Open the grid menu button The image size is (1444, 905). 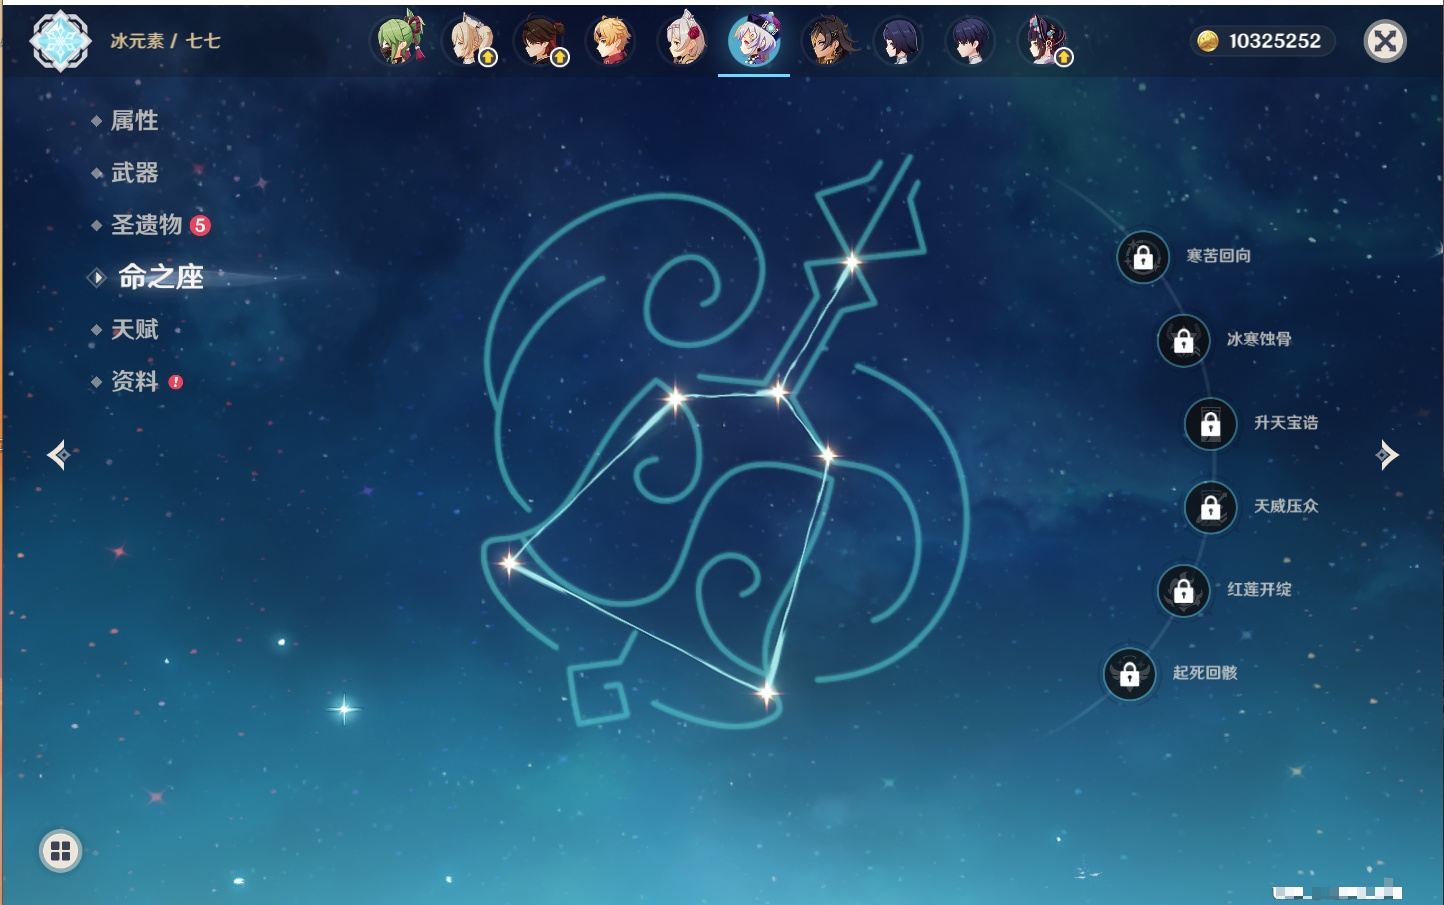60,851
